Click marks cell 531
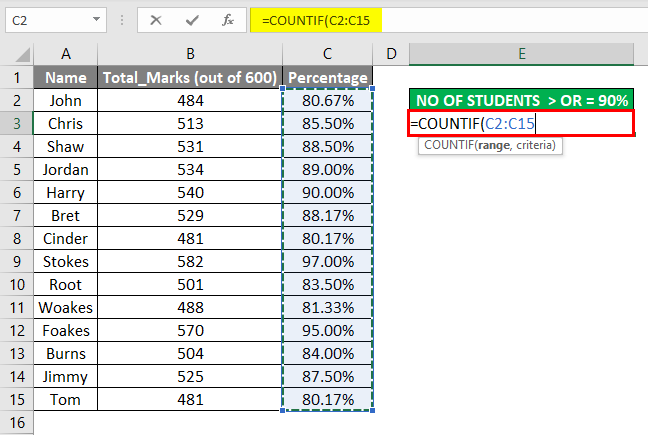Screen dimensions: 648x435 tap(190, 146)
